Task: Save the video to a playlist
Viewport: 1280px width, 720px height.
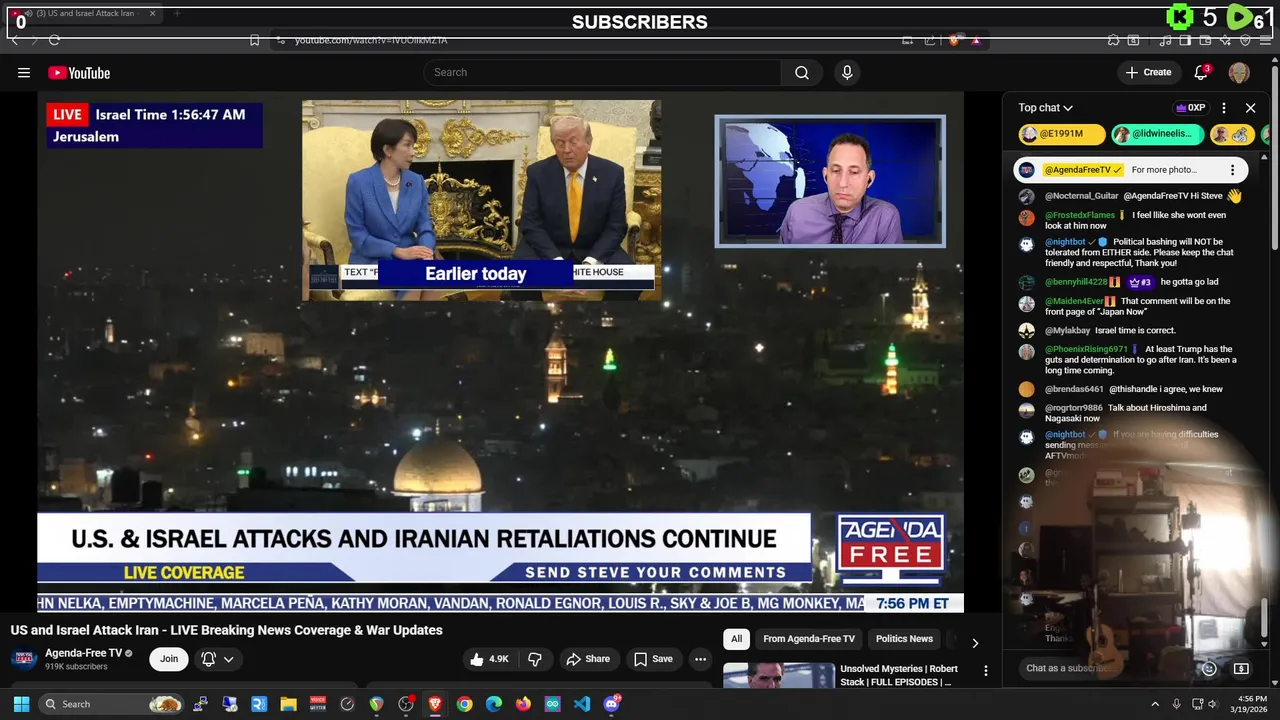Action: pyautogui.click(x=653, y=659)
